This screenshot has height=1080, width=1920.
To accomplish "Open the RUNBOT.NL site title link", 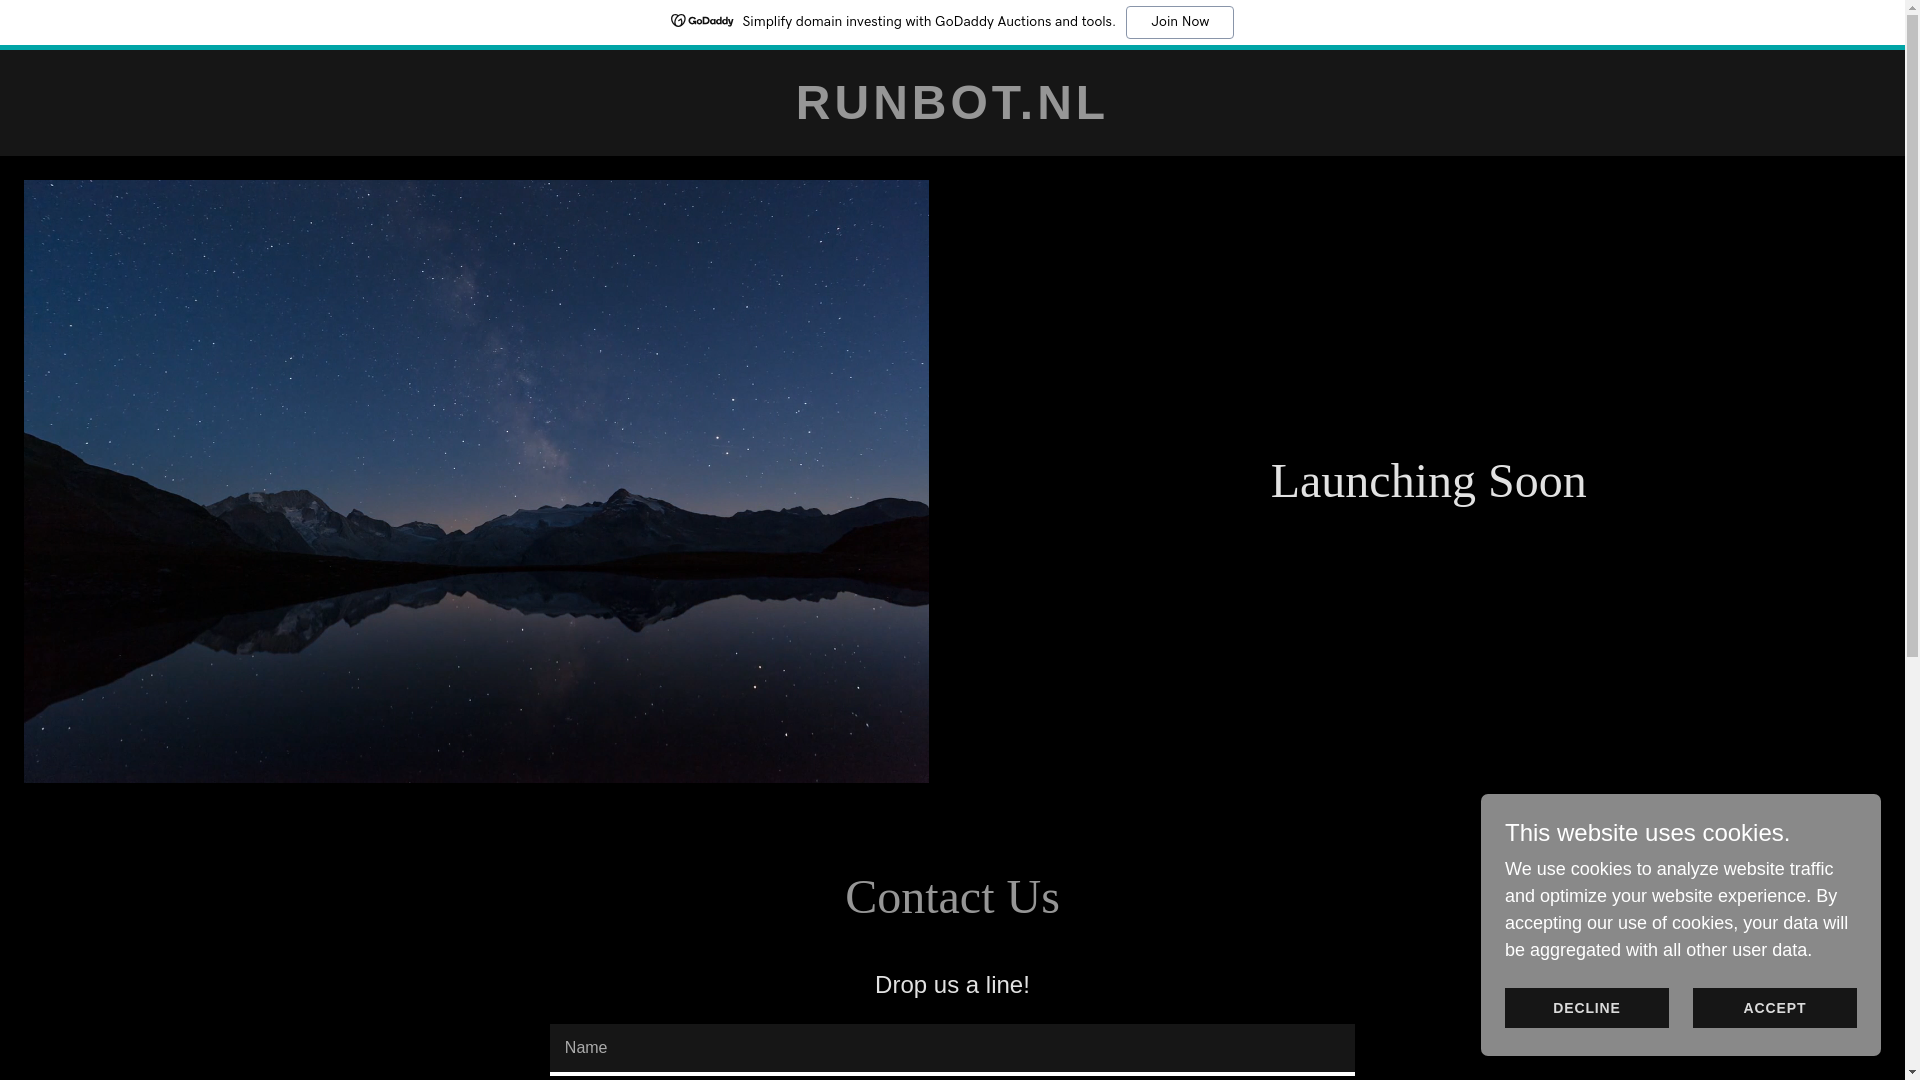I will (951, 103).
